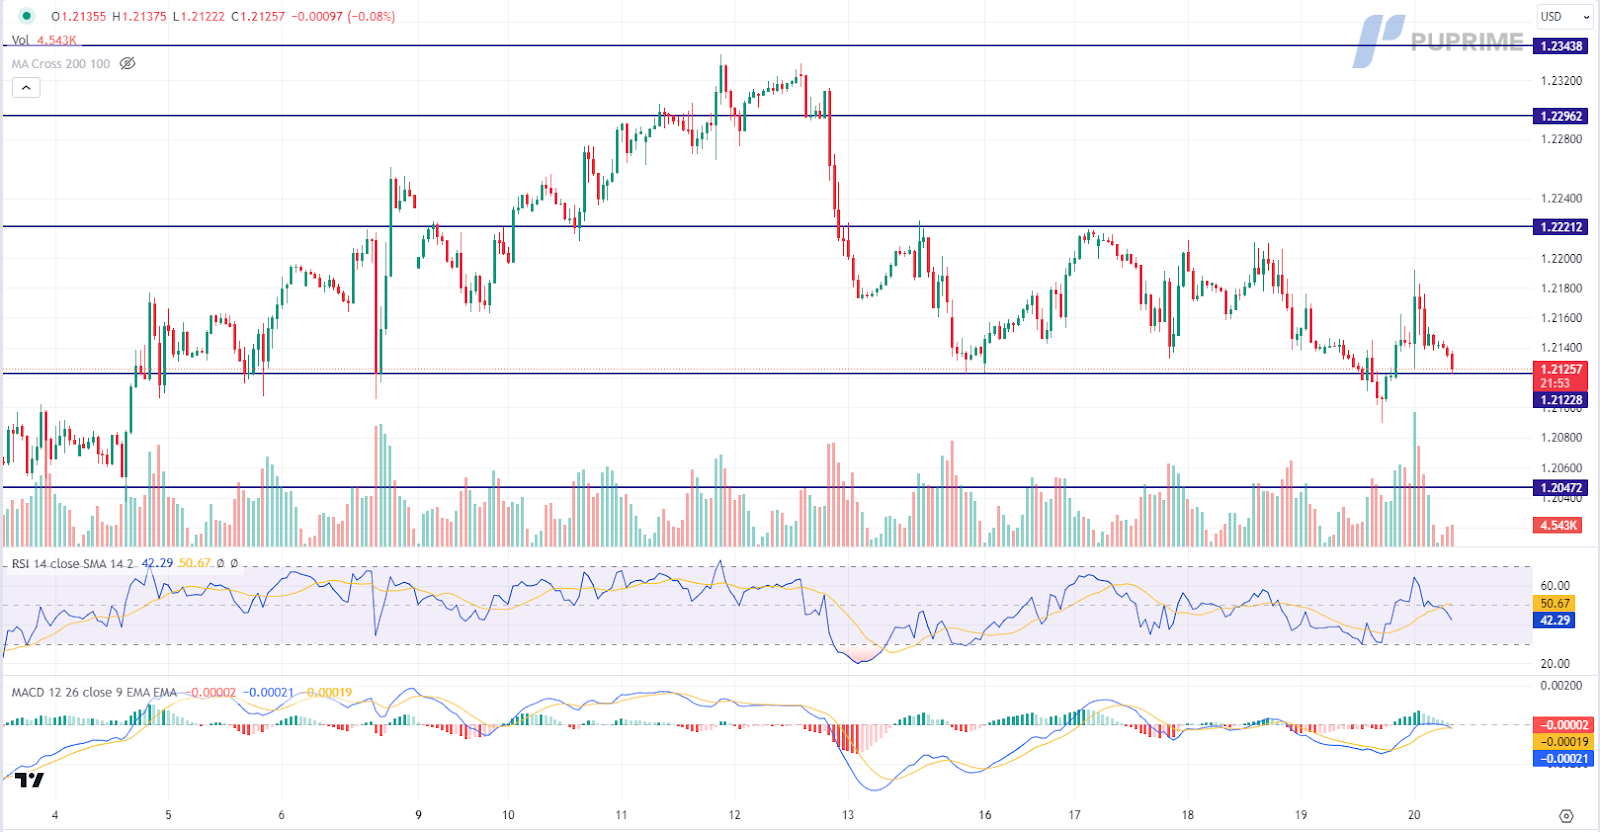Screen dimensions: 1600x832
Task: Click the green market status dot
Action: 27,16
